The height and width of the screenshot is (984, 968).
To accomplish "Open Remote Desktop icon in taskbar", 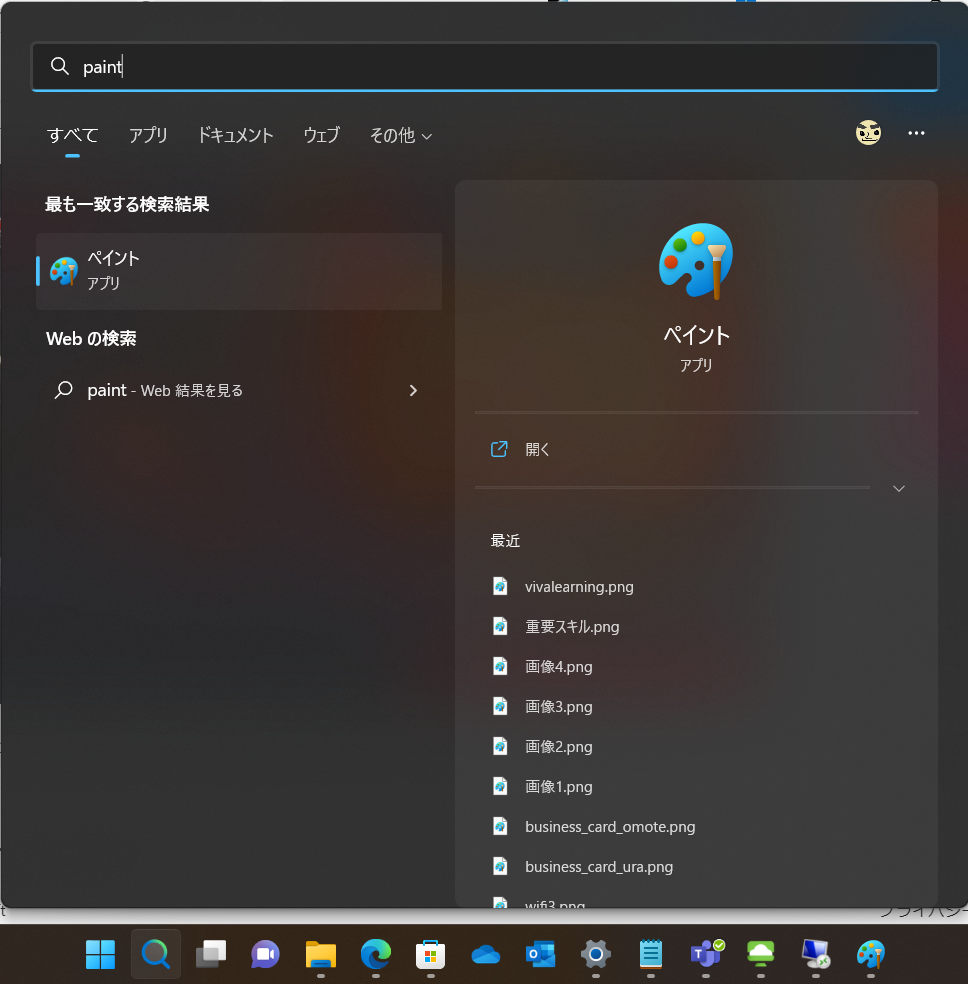I will [816, 954].
